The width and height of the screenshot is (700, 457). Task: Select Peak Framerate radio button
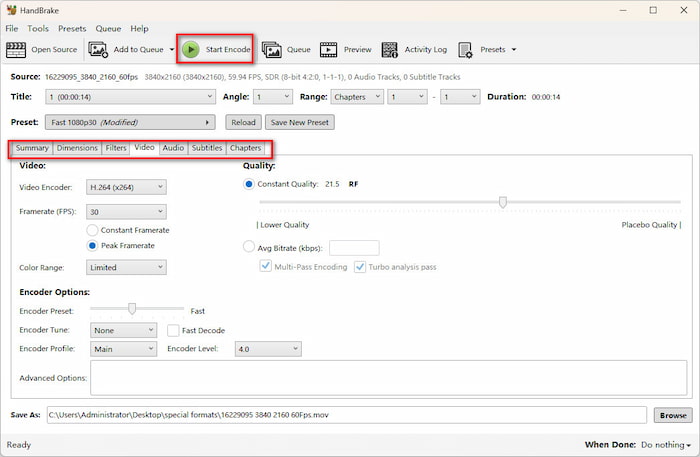click(x=92, y=245)
